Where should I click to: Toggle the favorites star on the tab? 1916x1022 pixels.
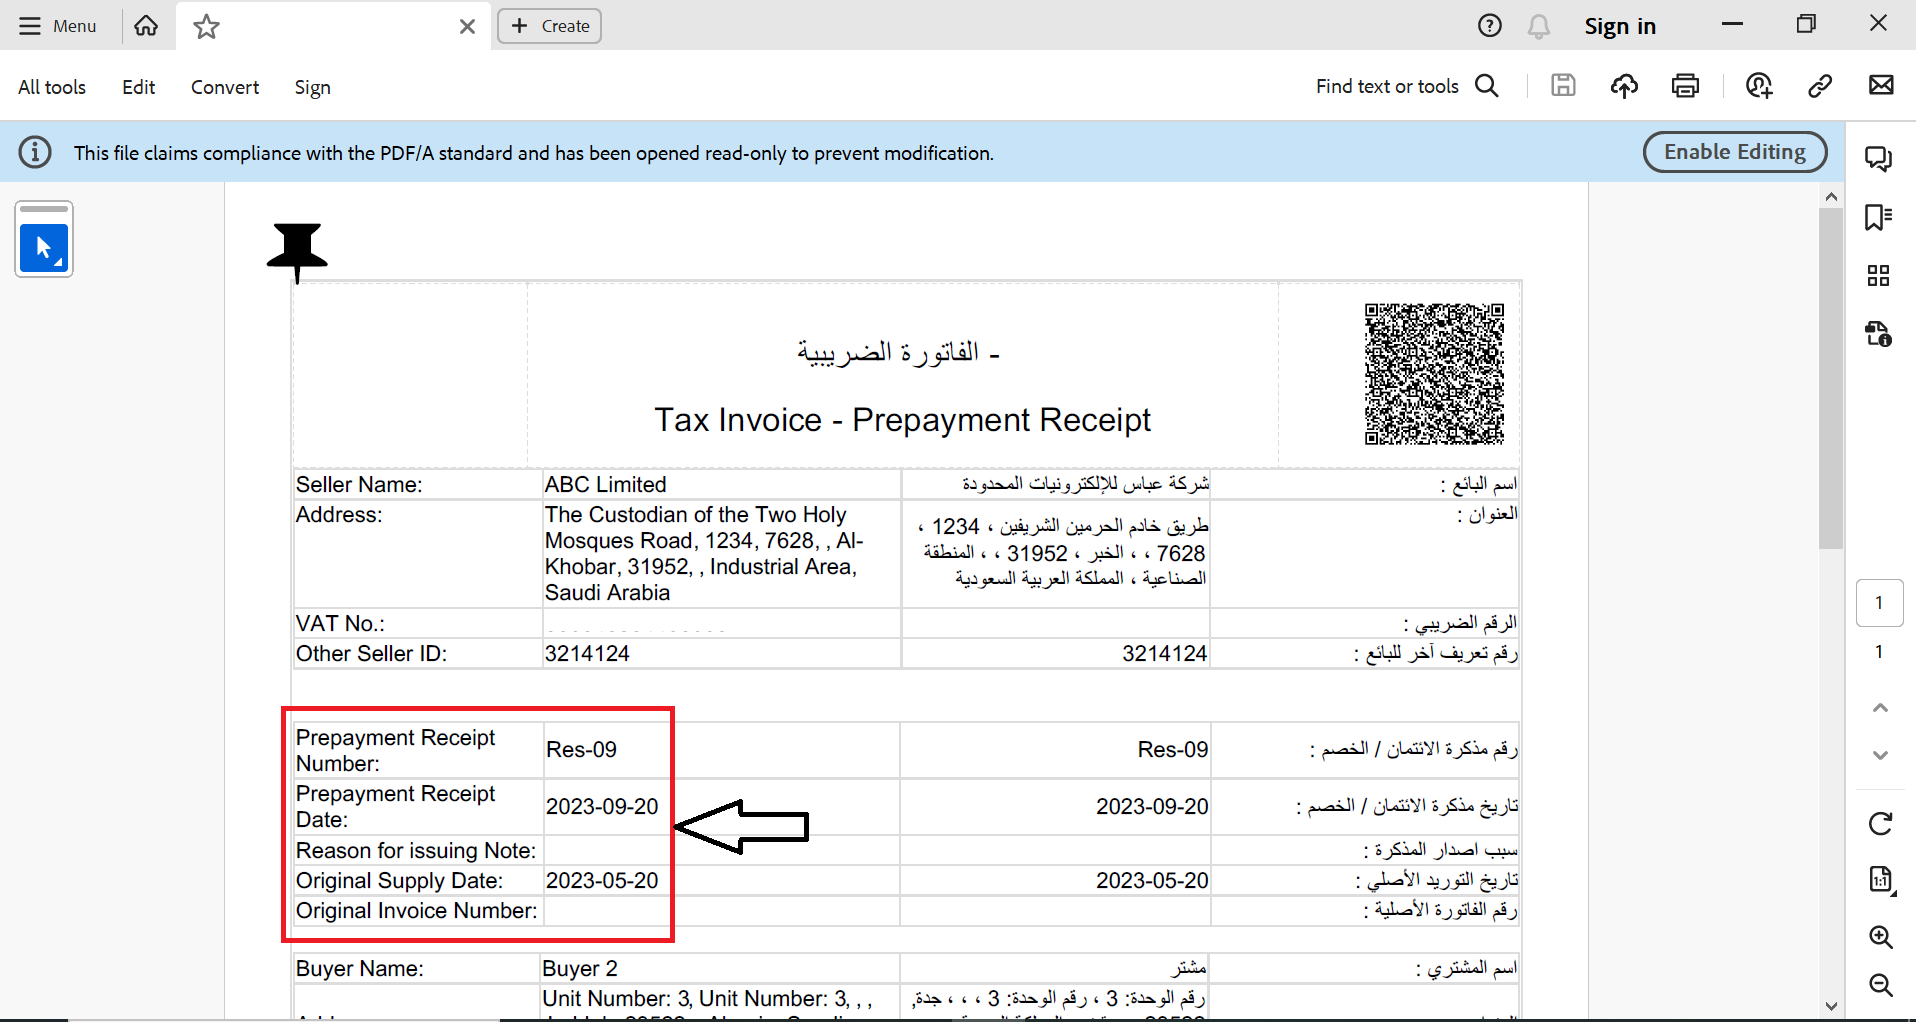pos(206,27)
